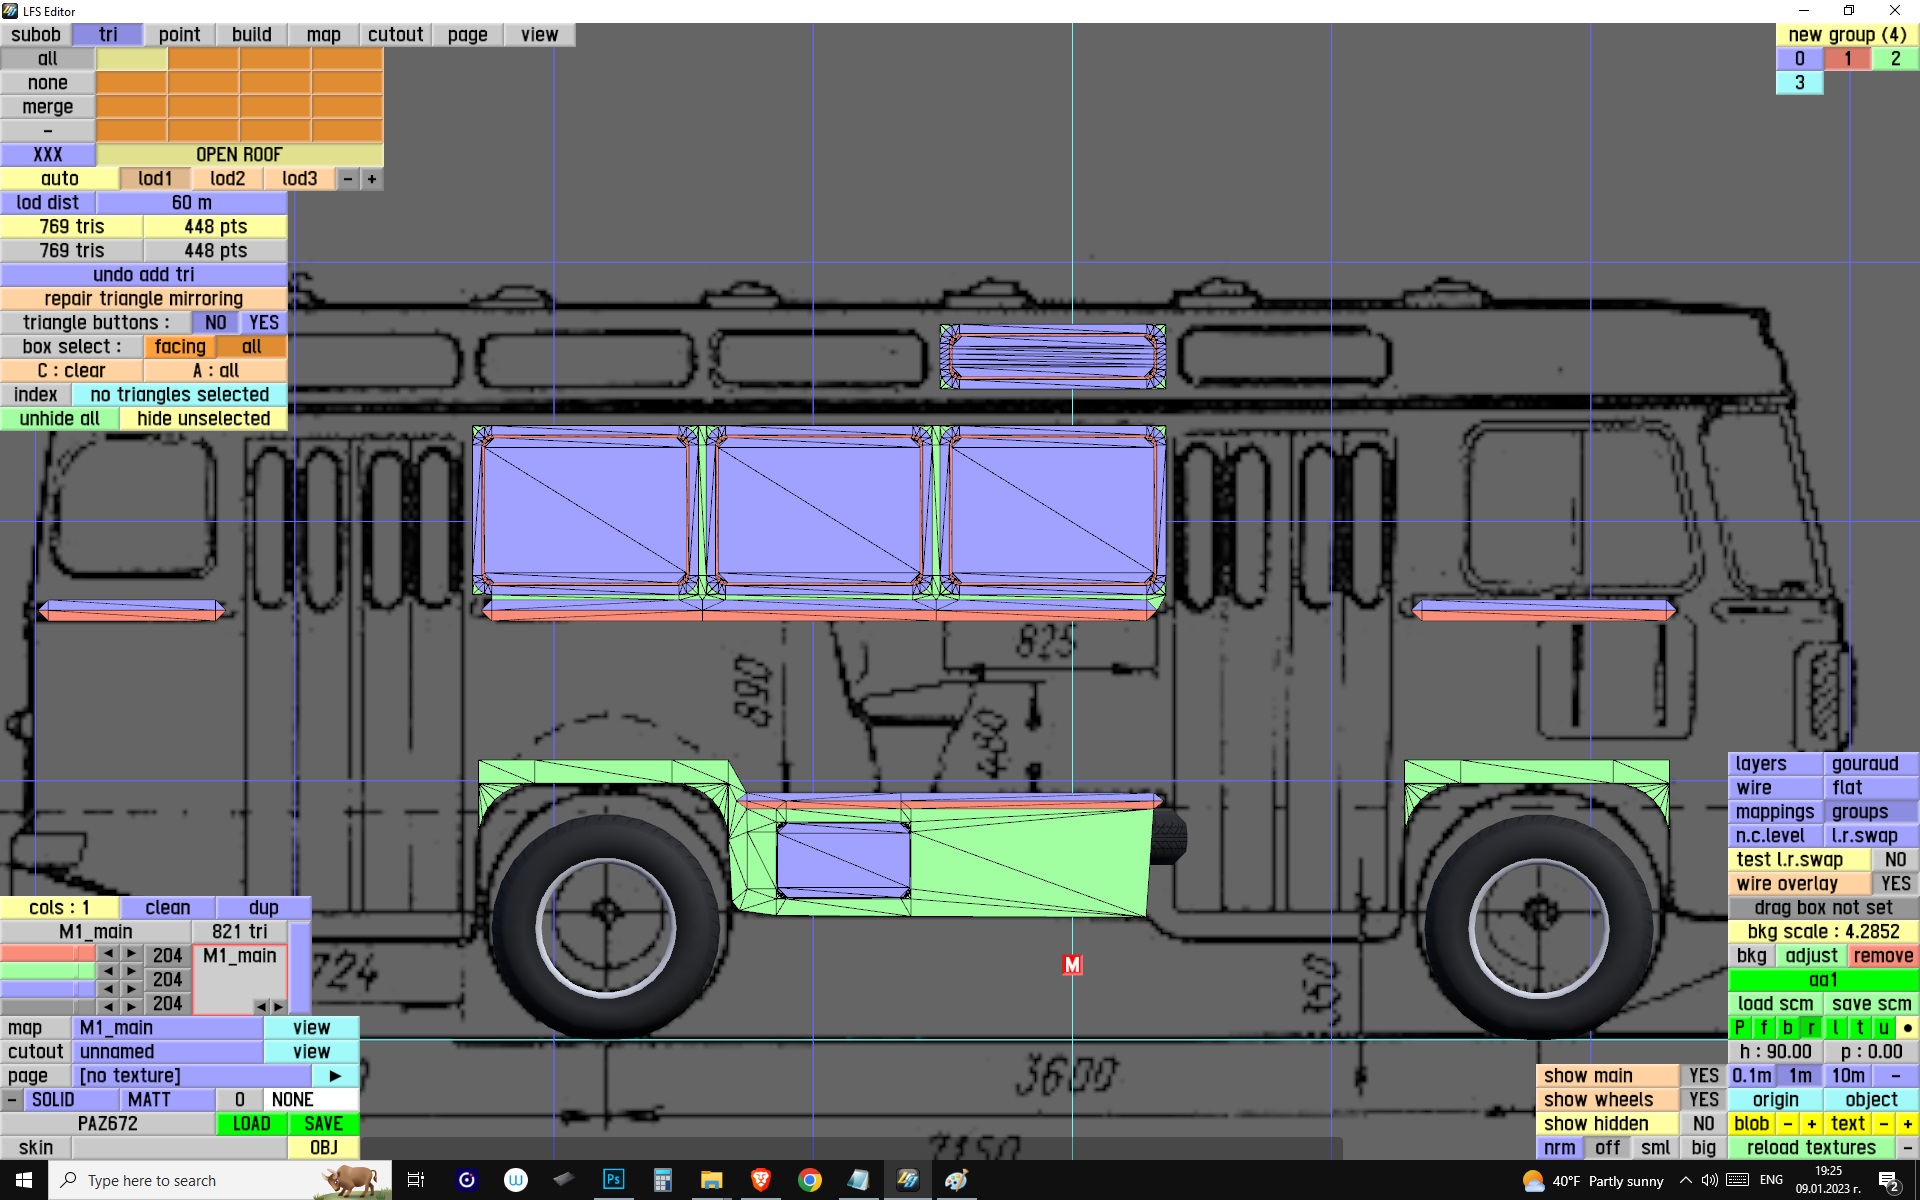Image resolution: width=1920 pixels, height=1200 pixels.
Task: Increase the blob size with its plus button
Action: click(x=1811, y=1124)
